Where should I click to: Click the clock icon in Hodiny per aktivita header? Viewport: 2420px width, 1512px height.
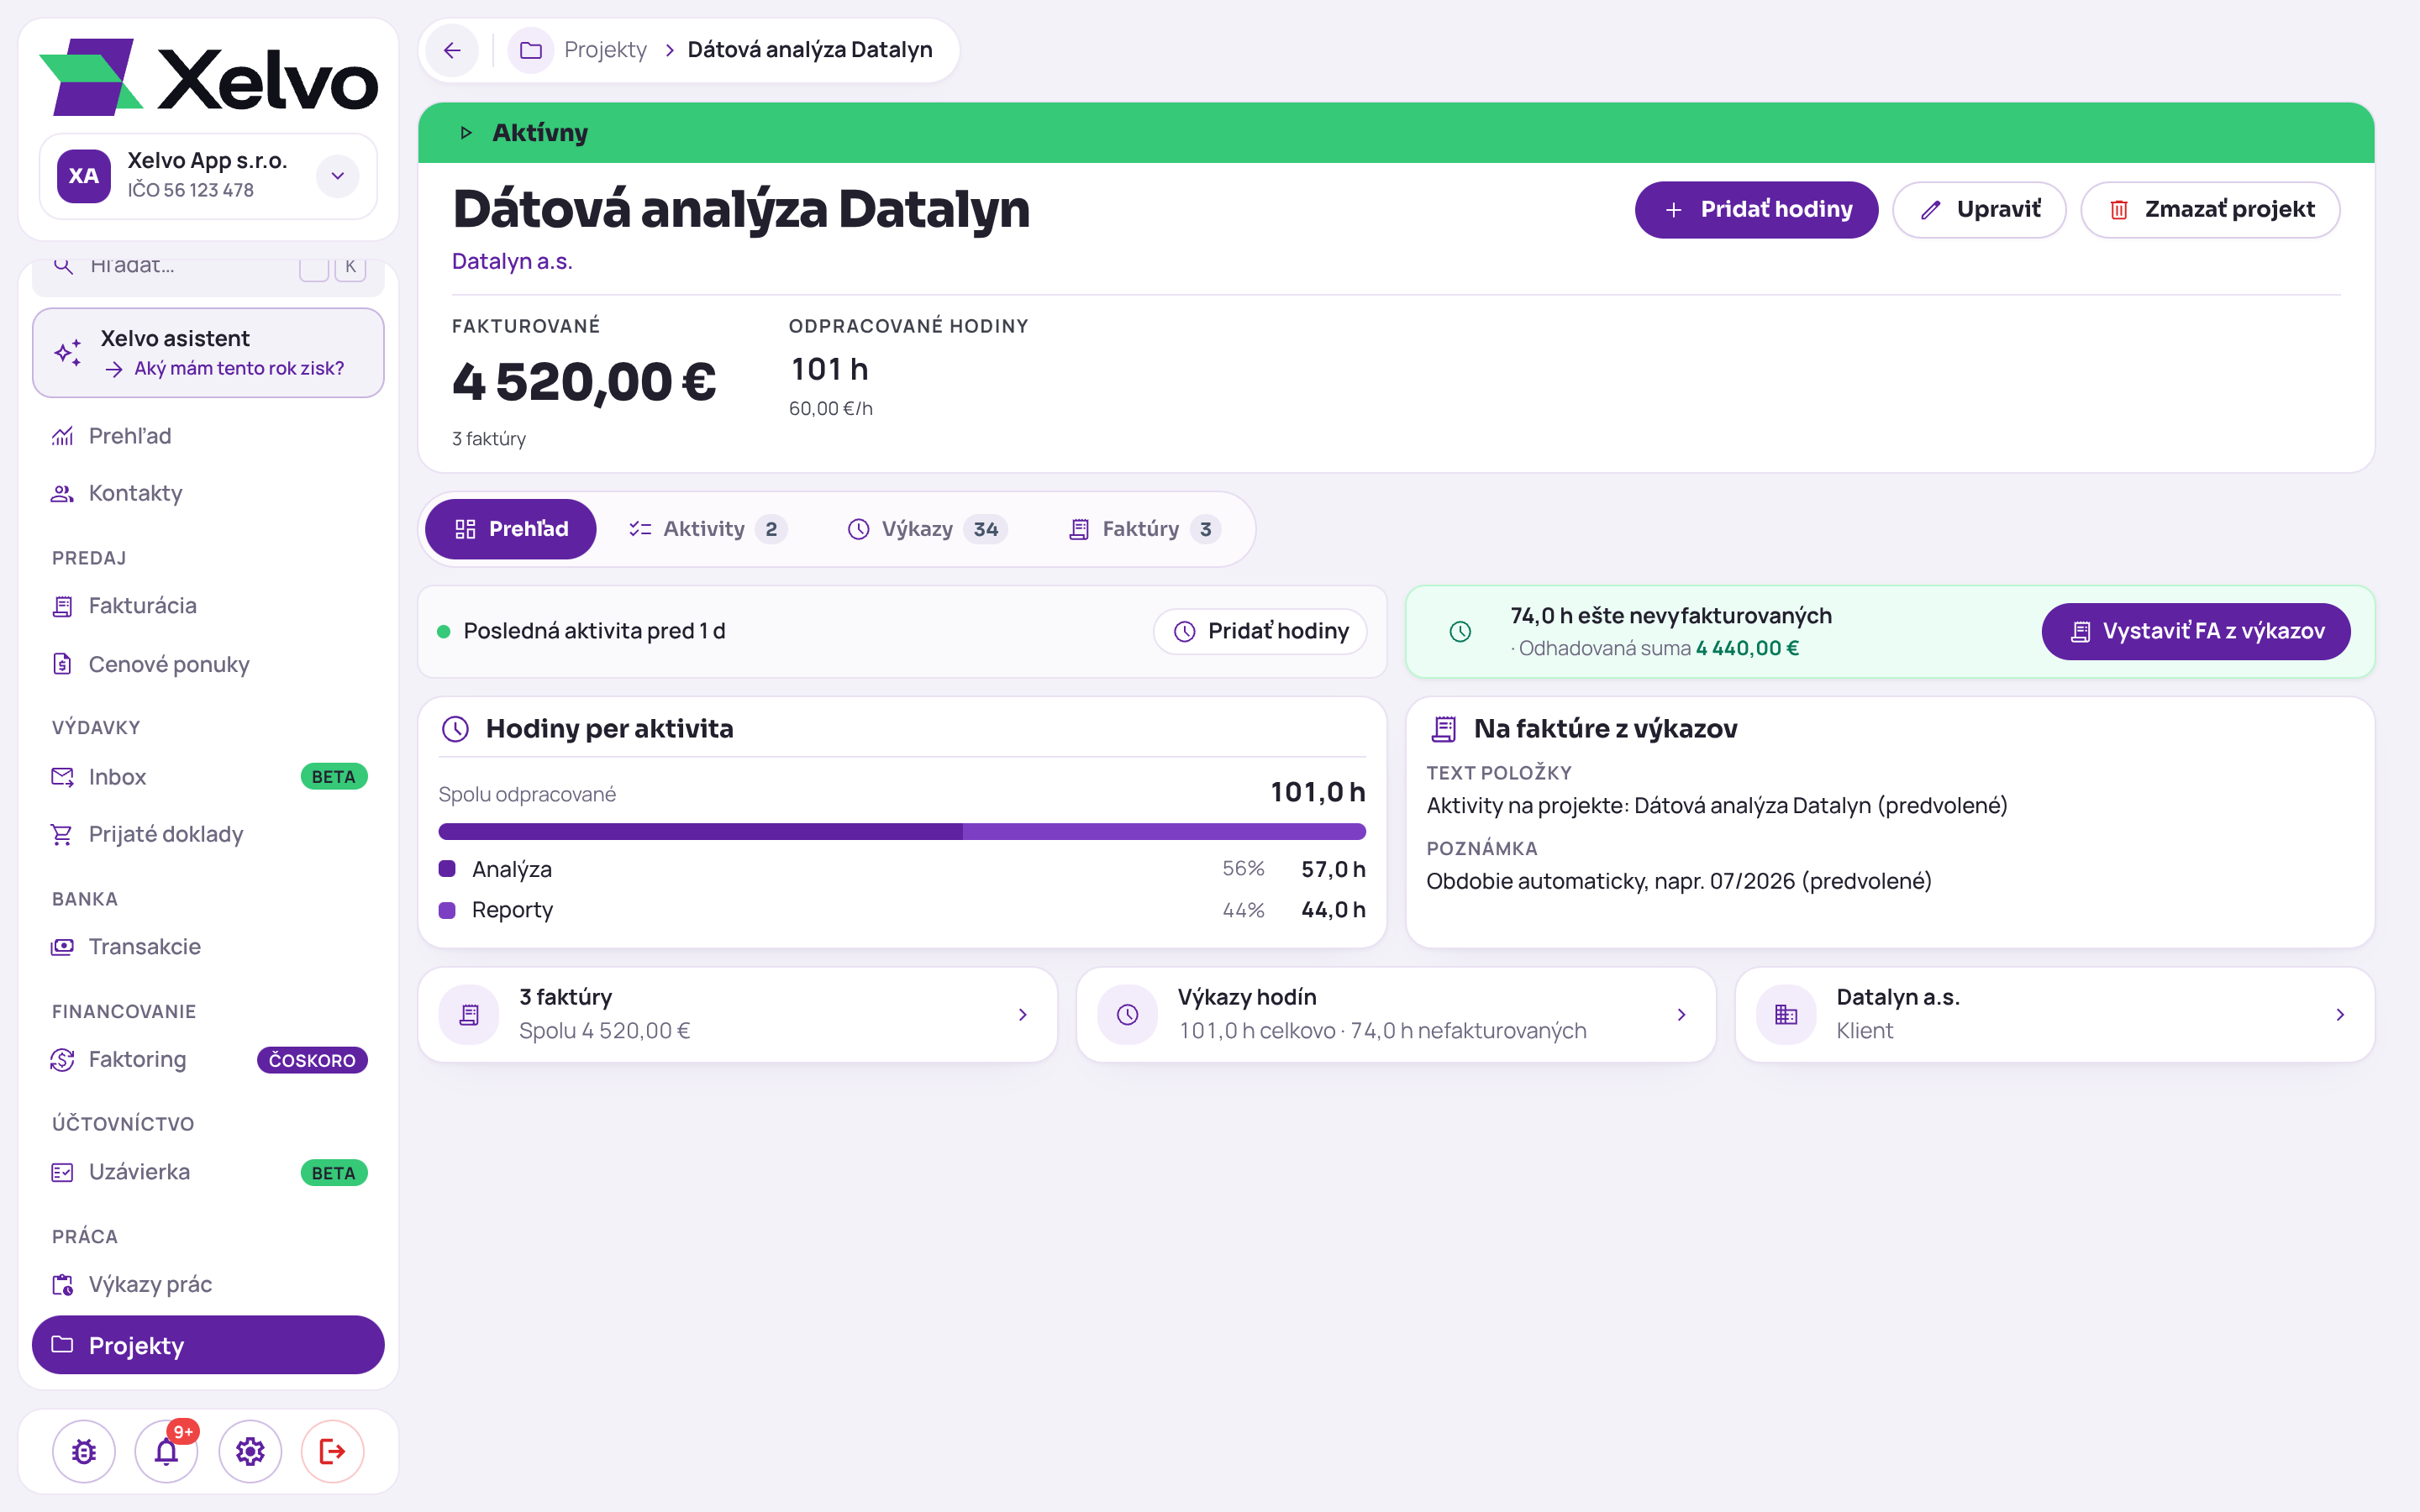pyautogui.click(x=455, y=729)
